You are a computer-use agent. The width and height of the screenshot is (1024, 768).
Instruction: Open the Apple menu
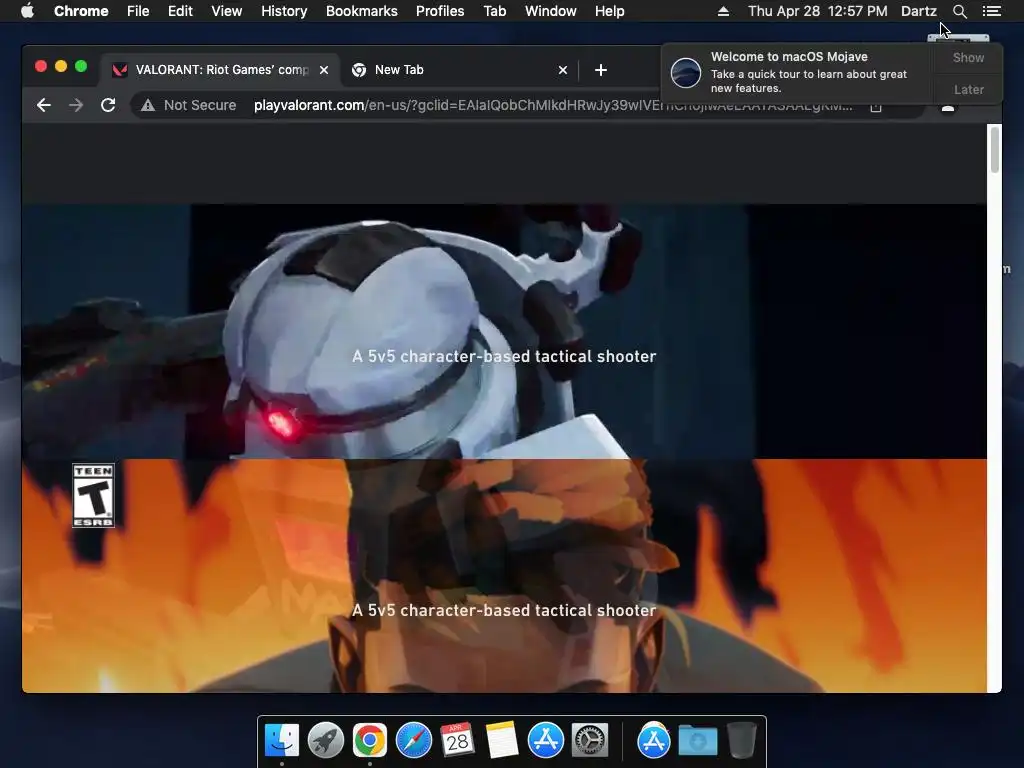27,11
